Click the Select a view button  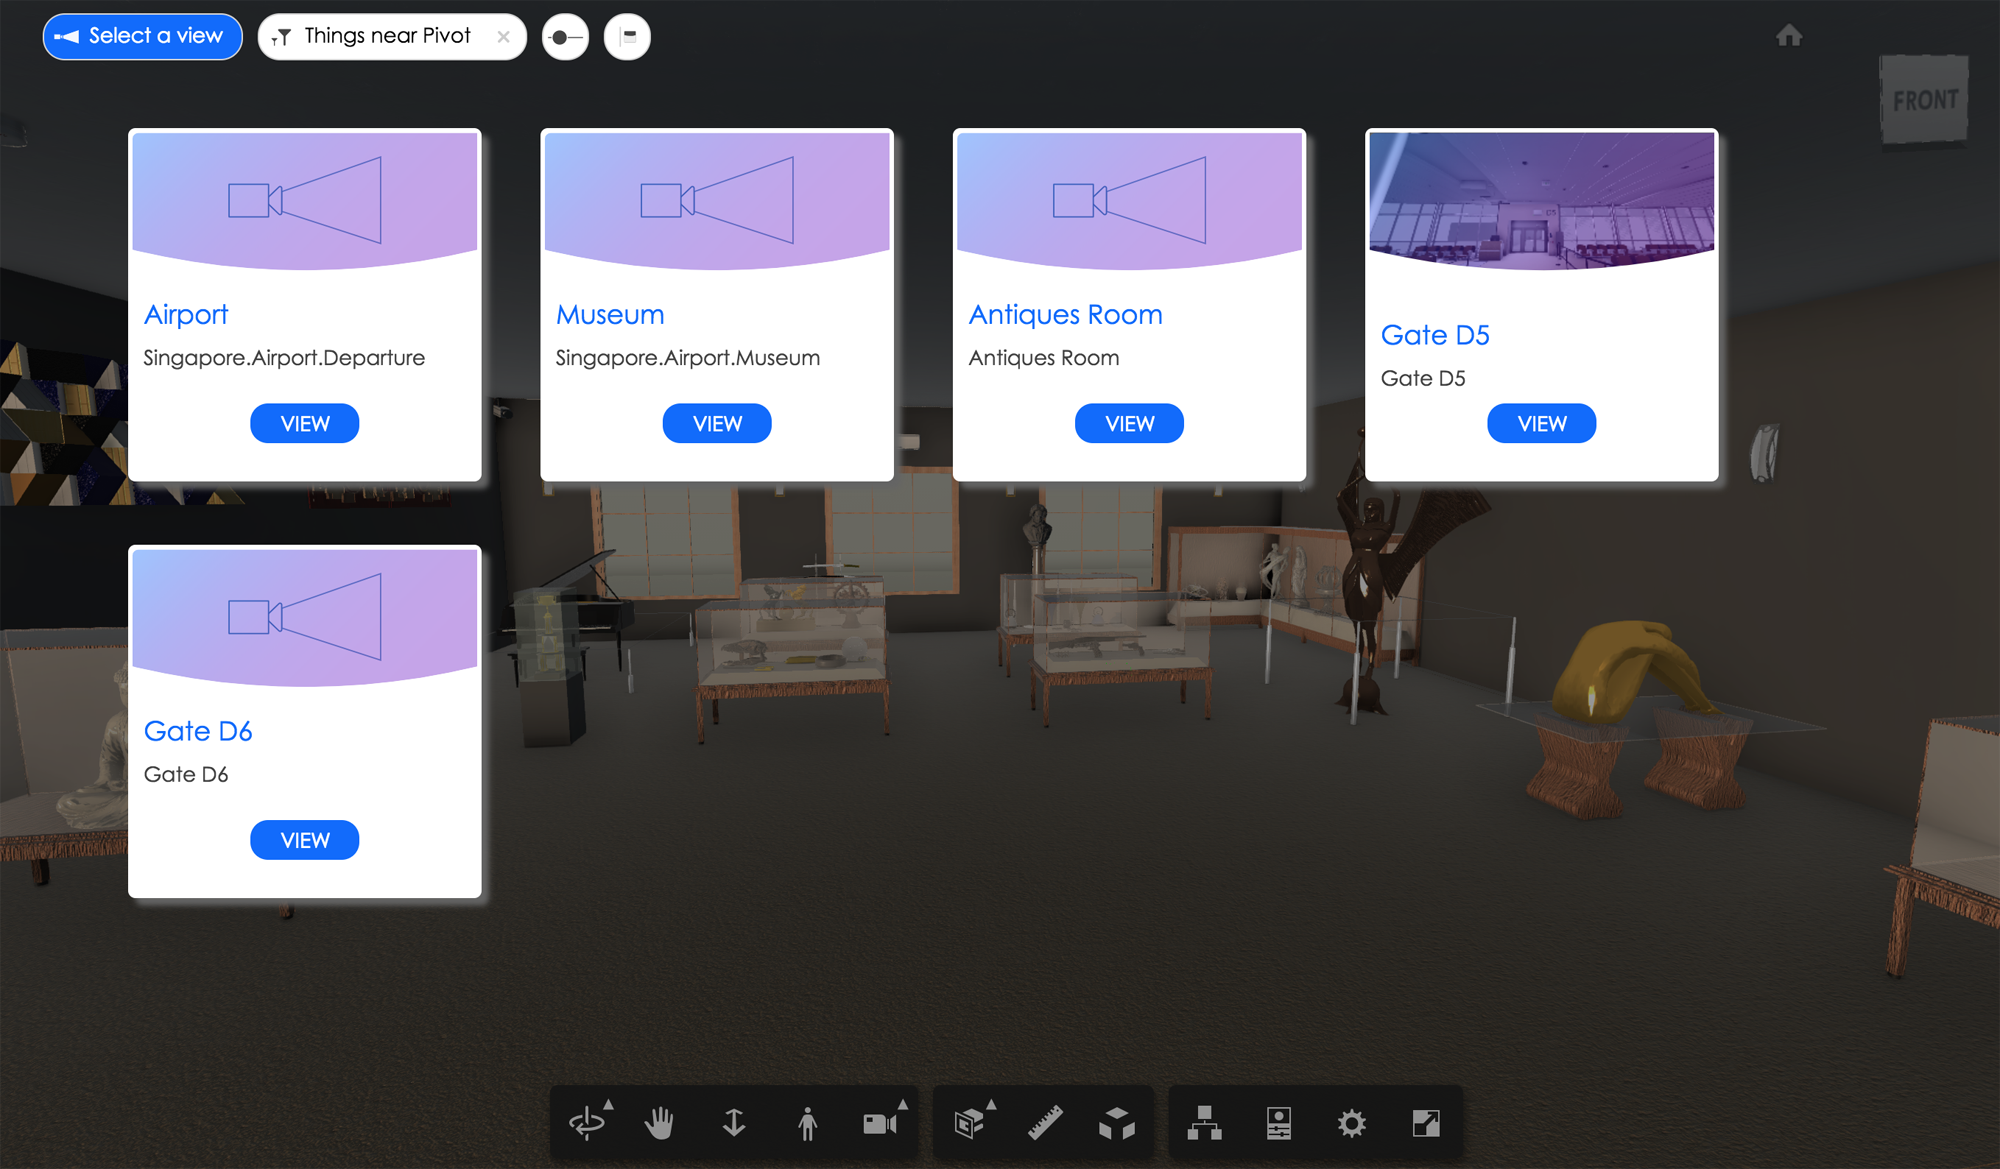point(142,37)
